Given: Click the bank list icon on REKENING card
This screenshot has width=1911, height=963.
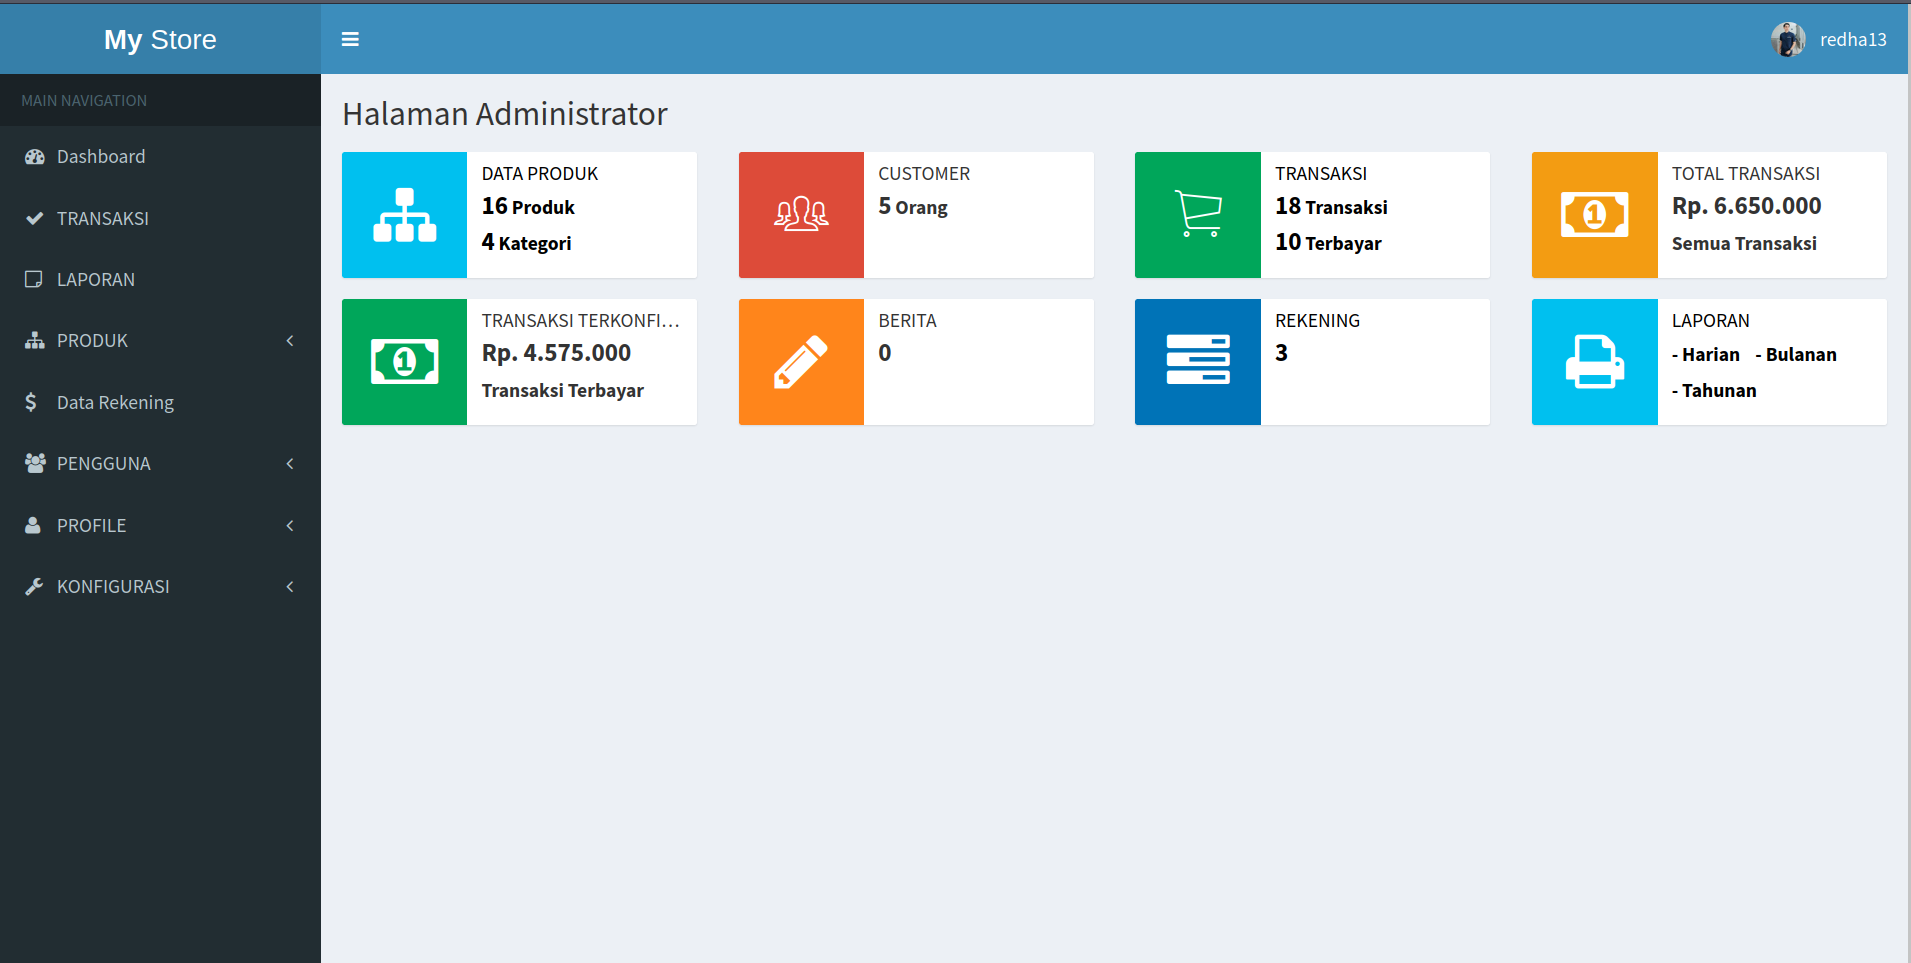Looking at the screenshot, I should [x=1197, y=361].
